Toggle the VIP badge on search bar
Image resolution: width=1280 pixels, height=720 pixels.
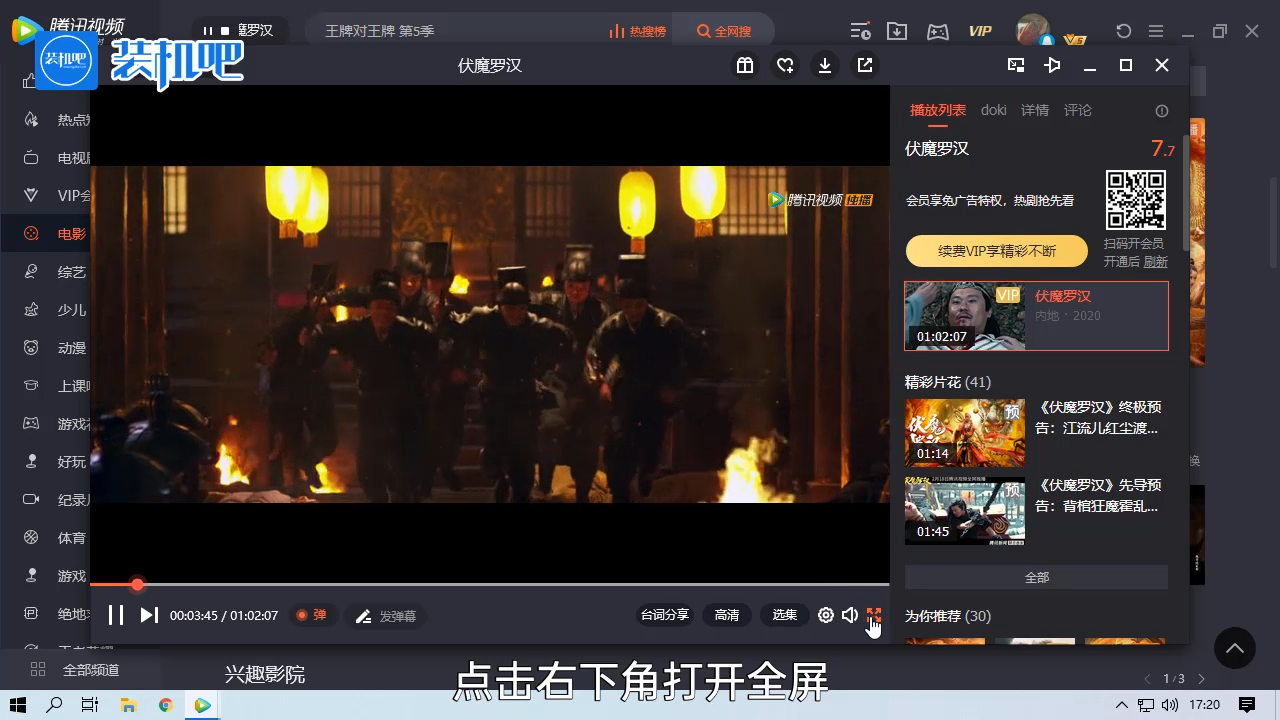point(980,31)
